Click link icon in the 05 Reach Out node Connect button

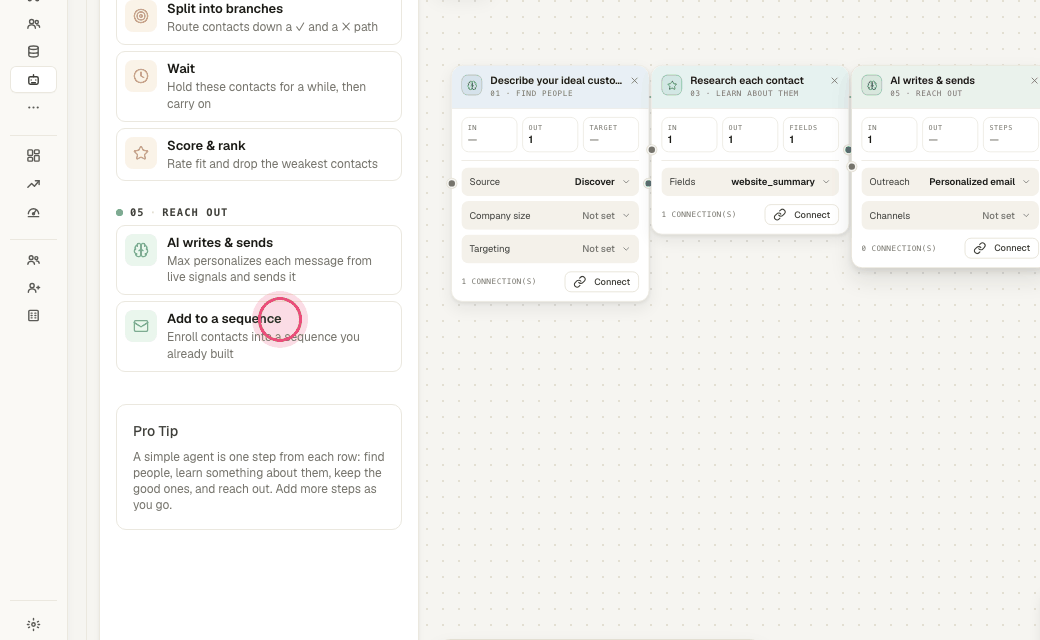[980, 248]
